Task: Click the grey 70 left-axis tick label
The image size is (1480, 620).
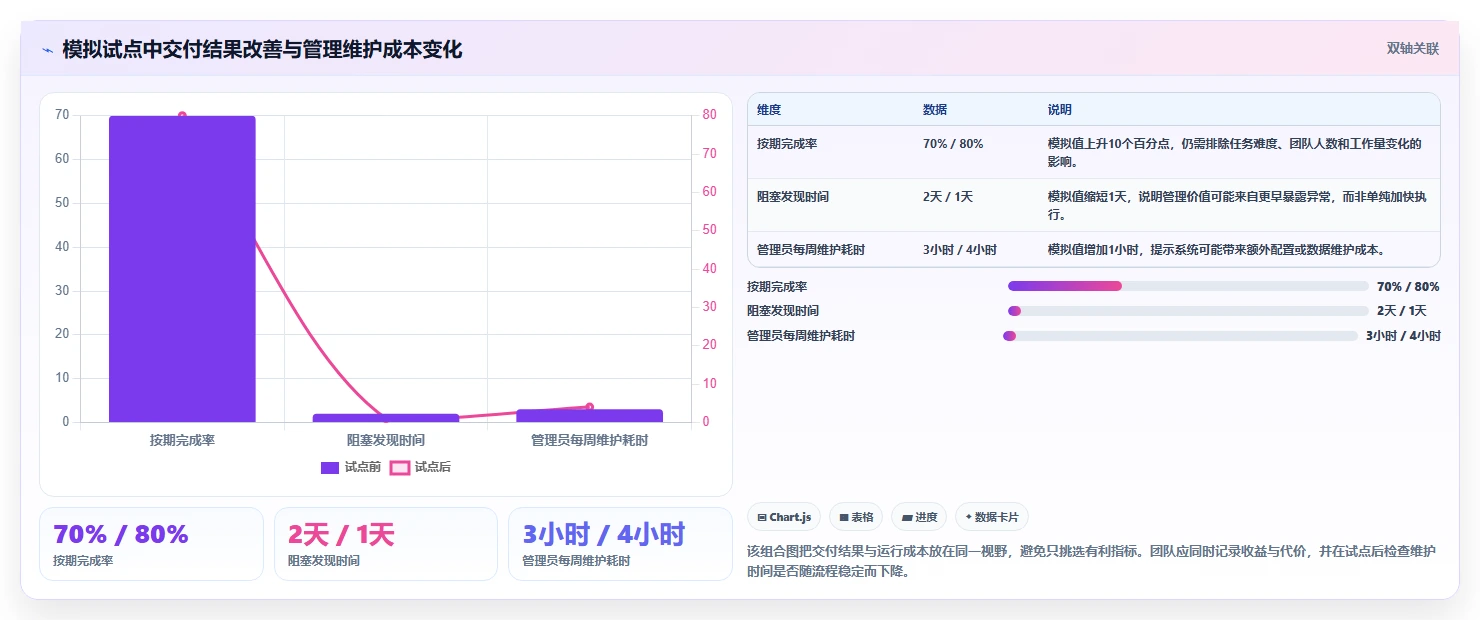Action: [x=62, y=115]
